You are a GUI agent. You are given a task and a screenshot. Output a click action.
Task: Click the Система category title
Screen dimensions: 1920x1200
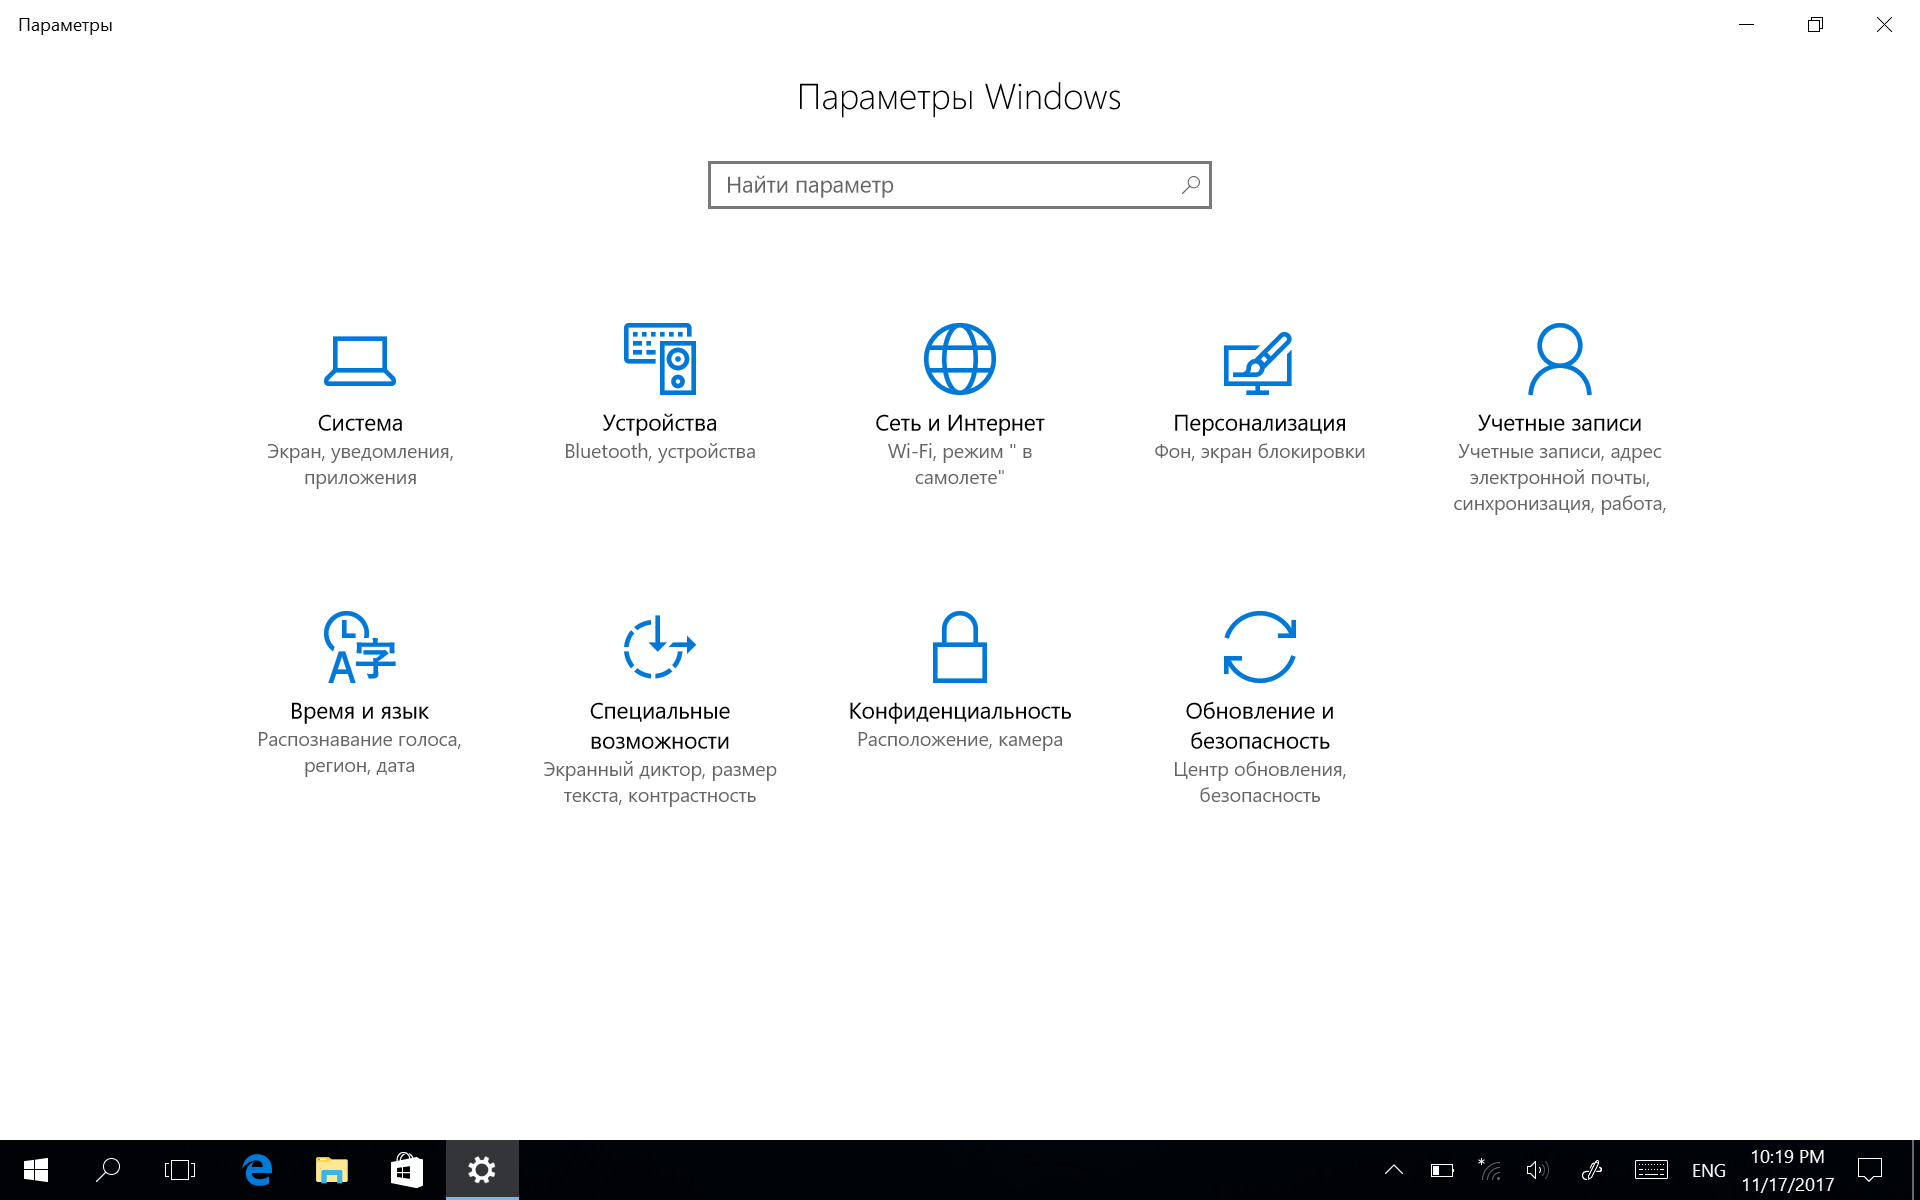click(360, 423)
